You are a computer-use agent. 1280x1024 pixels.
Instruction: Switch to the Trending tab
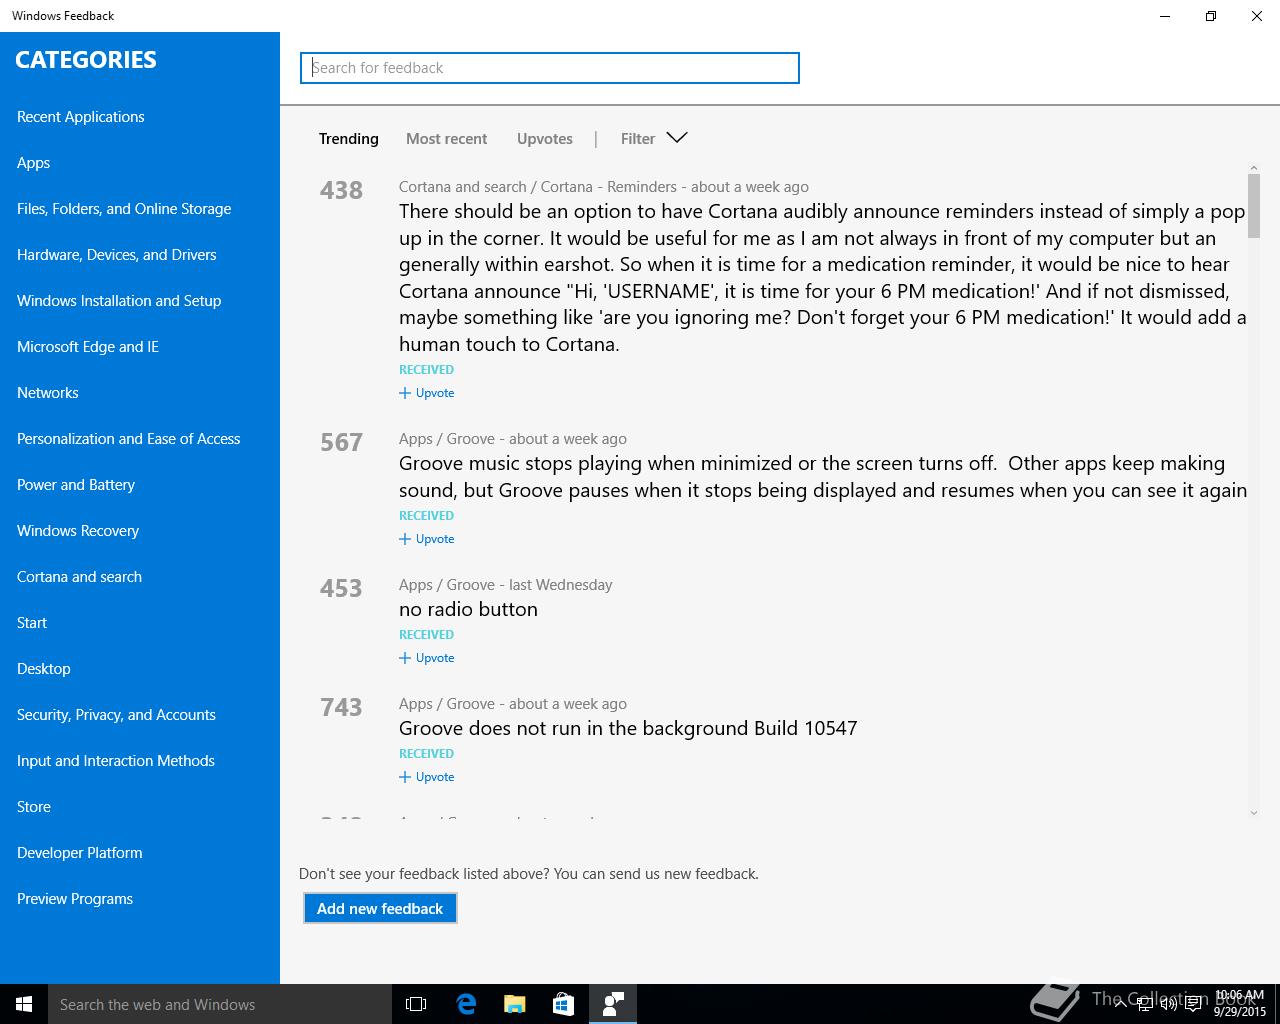coord(349,139)
